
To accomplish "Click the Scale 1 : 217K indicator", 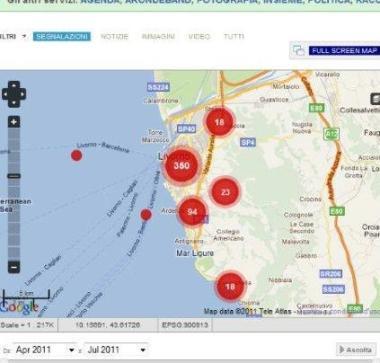I will 27,325.
